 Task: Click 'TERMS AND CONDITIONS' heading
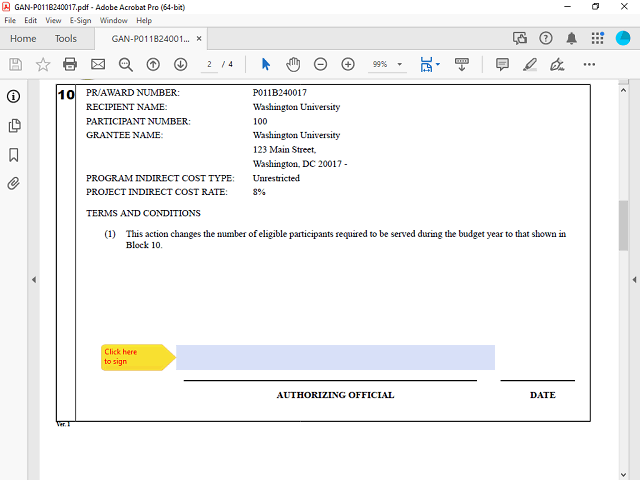coord(143,213)
